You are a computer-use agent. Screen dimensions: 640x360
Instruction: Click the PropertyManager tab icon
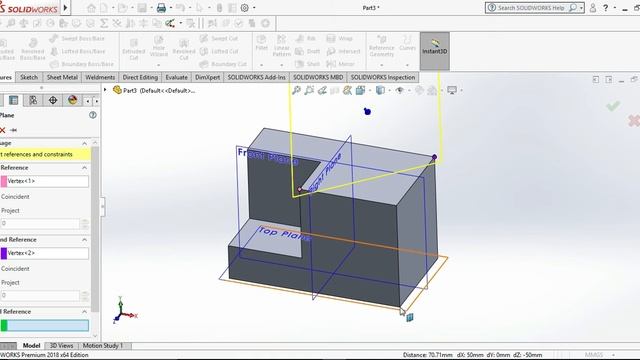[x=13, y=100]
